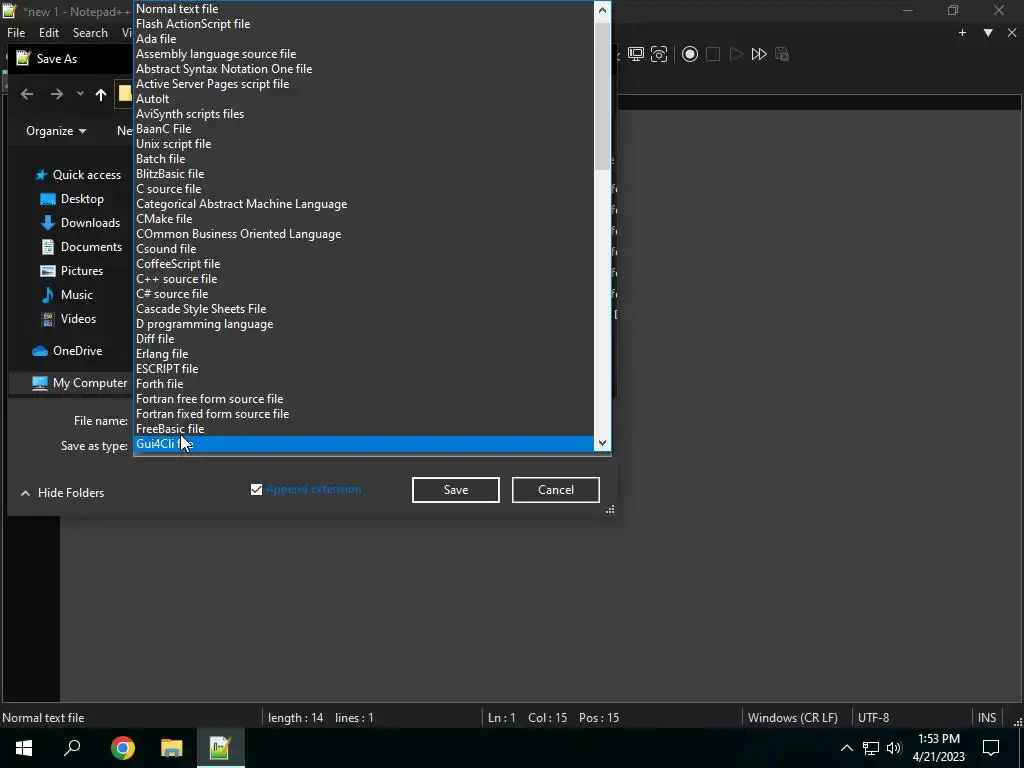Select Ada file in type list

coord(364,39)
